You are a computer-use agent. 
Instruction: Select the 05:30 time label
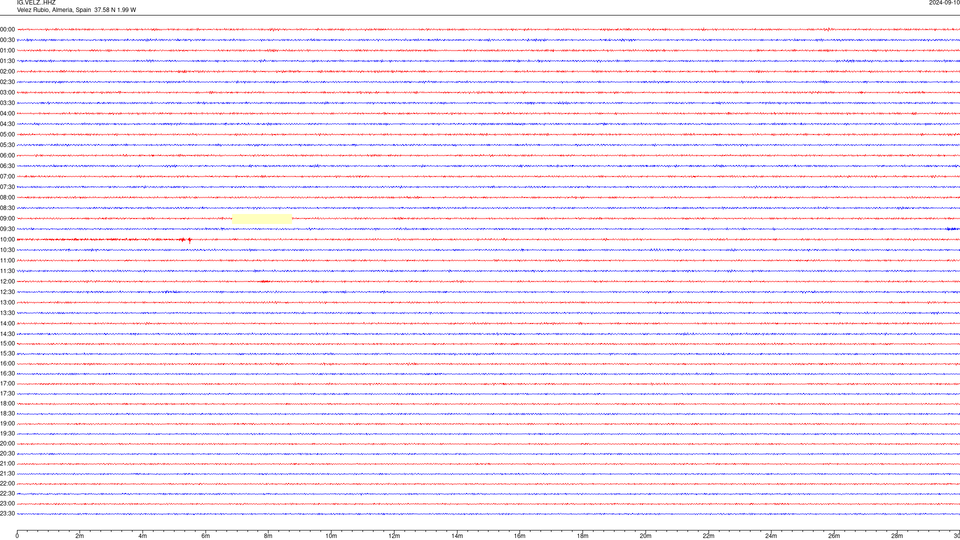pos(7,145)
